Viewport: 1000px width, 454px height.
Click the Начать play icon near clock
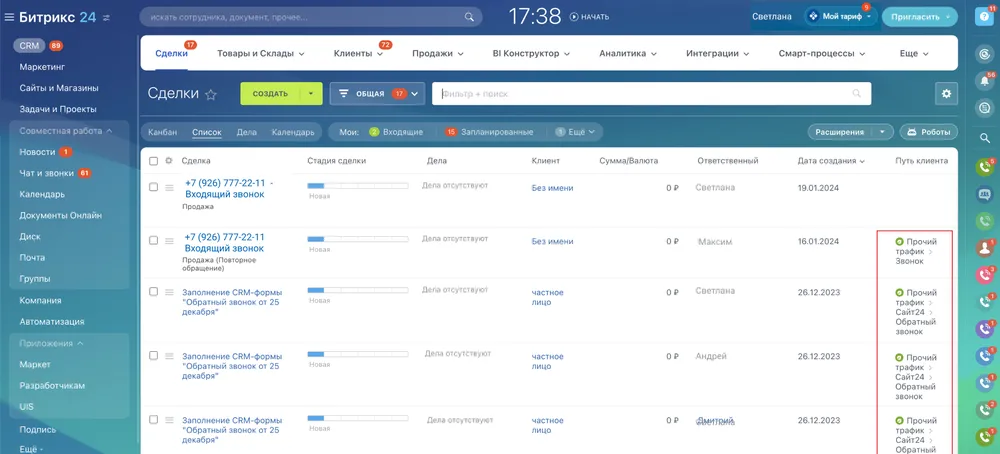point(574,17)
